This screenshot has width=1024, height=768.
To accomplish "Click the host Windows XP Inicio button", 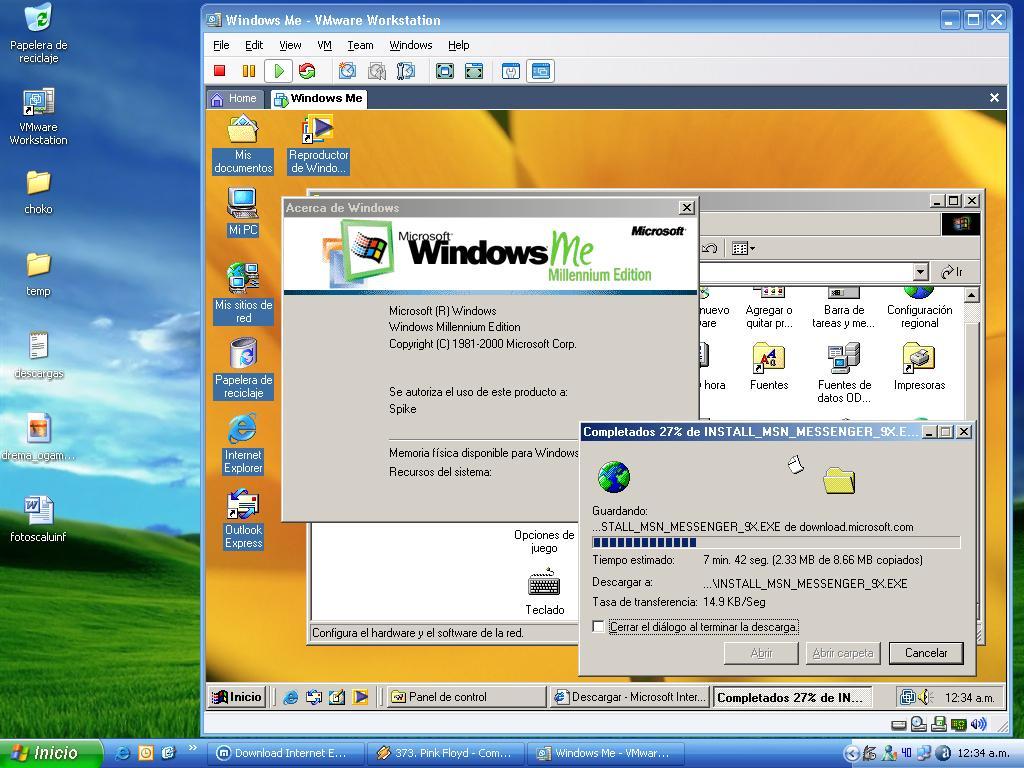I will coord(51,753).
